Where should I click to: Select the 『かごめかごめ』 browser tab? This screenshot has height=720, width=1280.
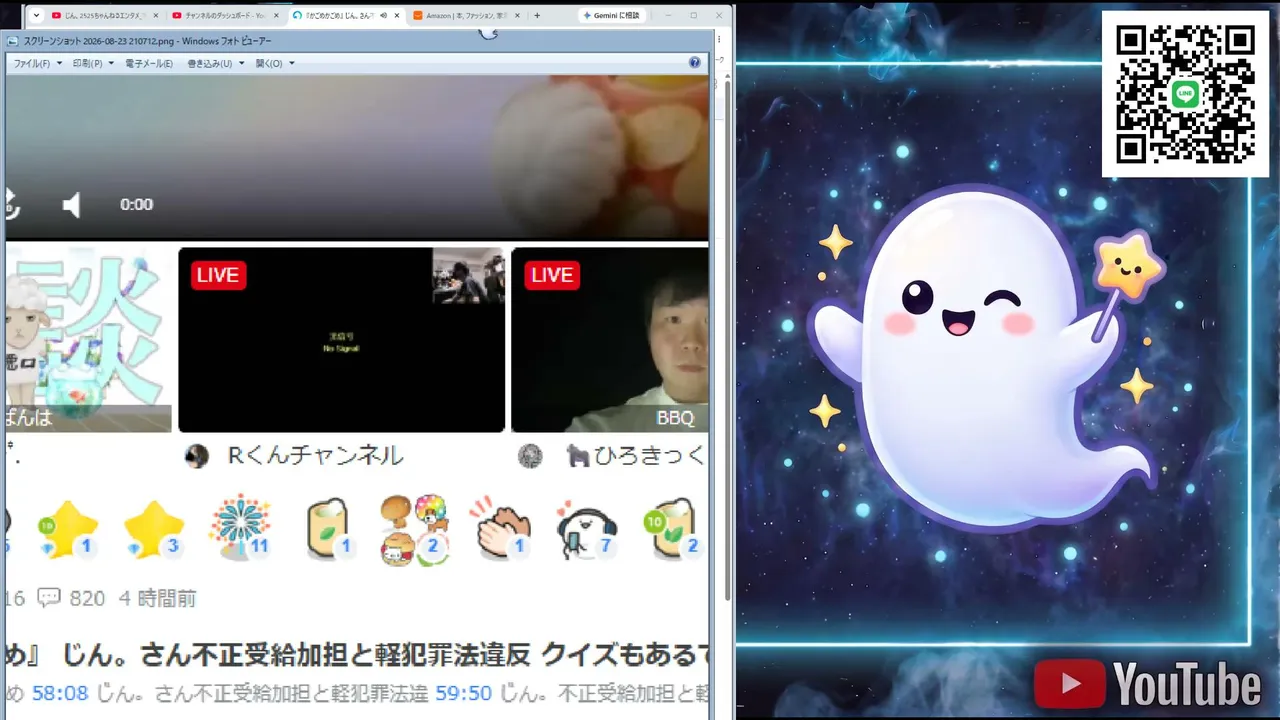pos(345,15)
